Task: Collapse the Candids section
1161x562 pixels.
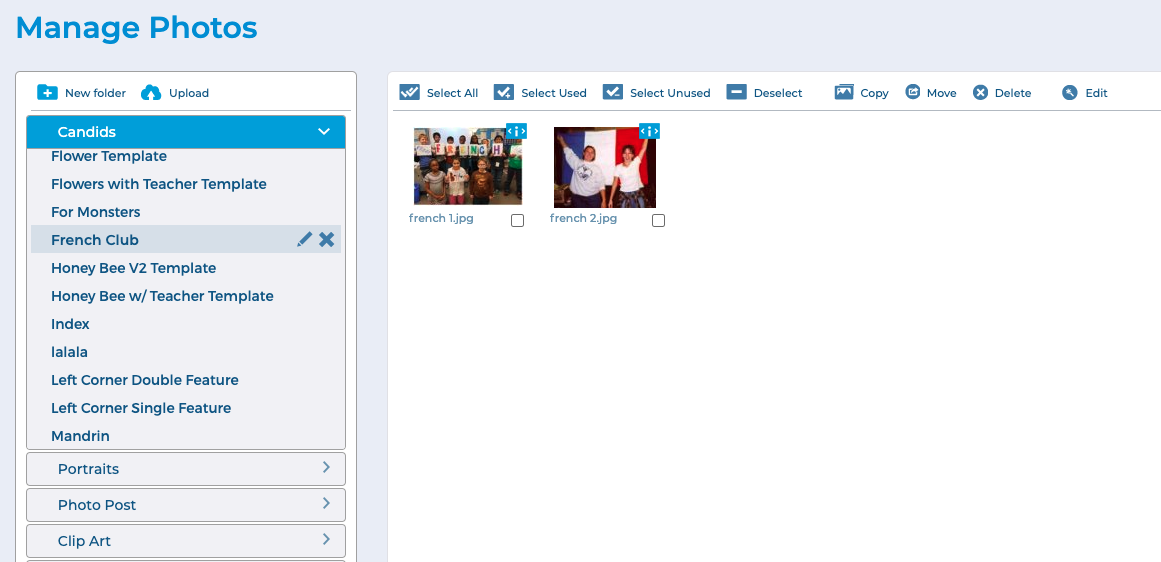Action: point(323,132)
